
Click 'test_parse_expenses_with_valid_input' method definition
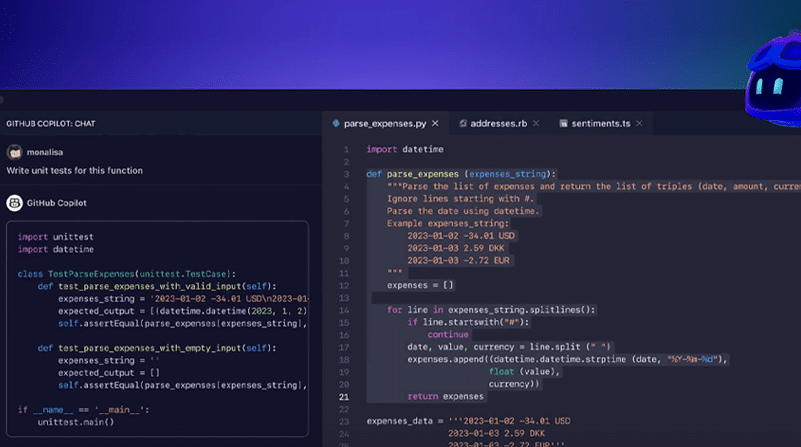157,286
